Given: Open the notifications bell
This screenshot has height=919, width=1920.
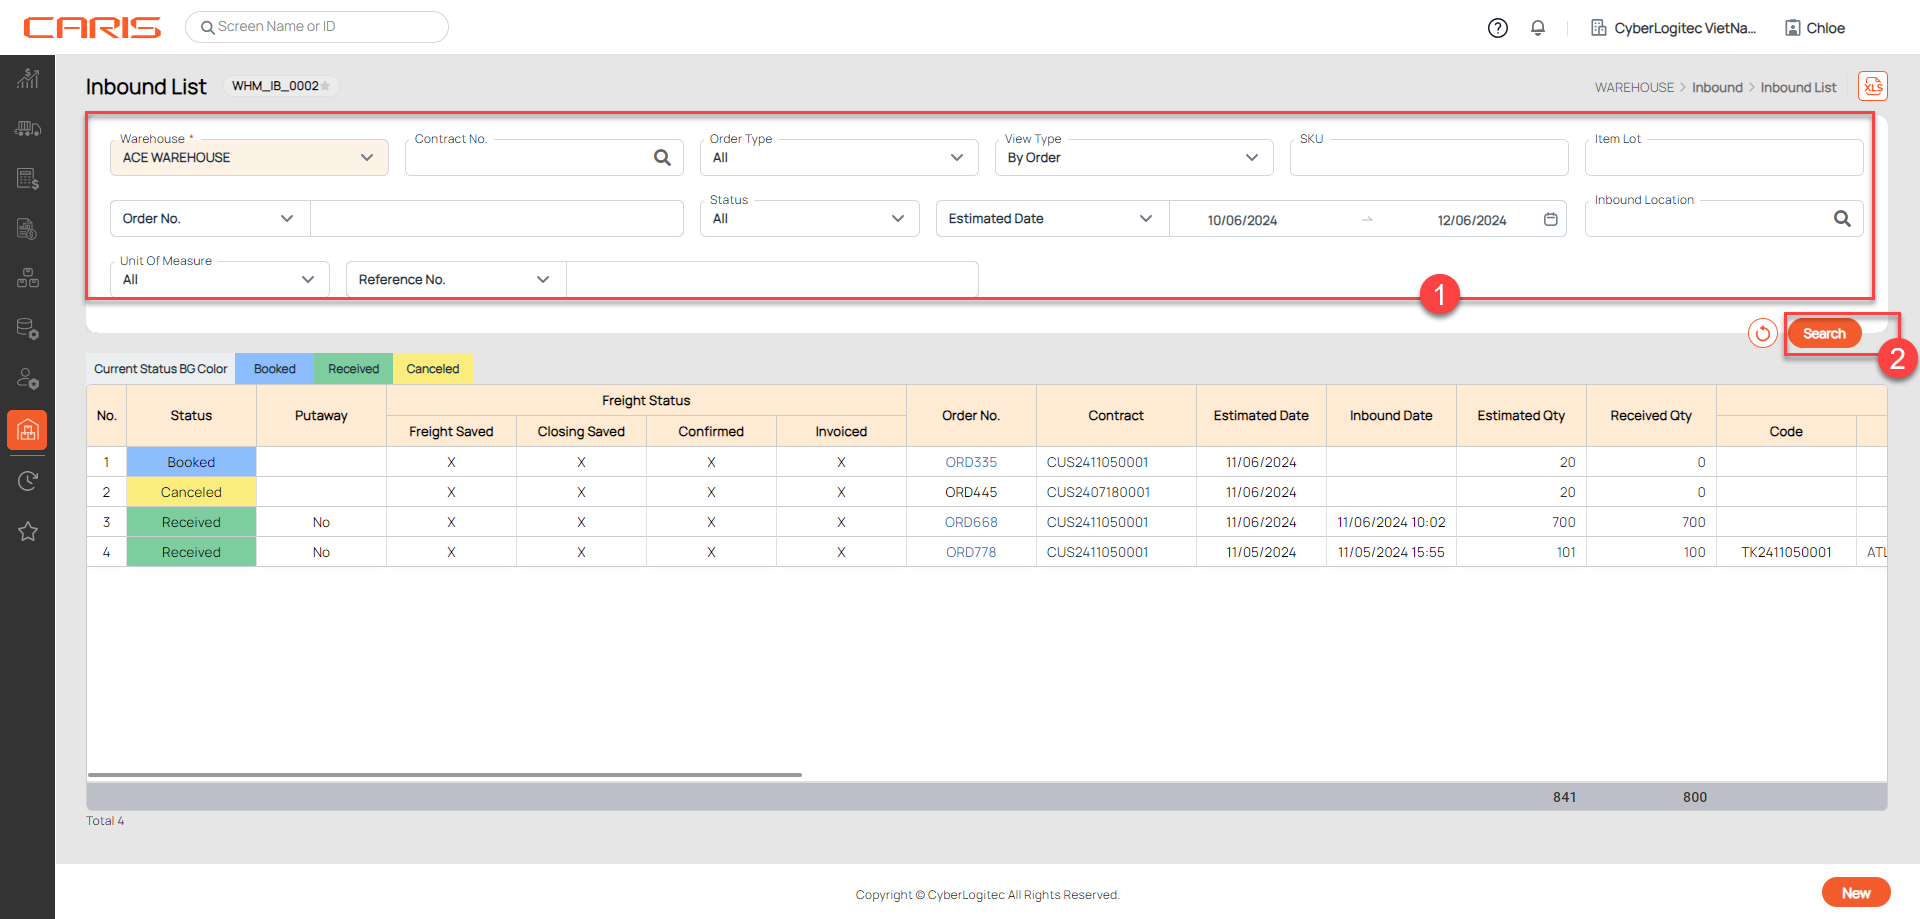Looking at the screenshot, I should pos(1538,28).
